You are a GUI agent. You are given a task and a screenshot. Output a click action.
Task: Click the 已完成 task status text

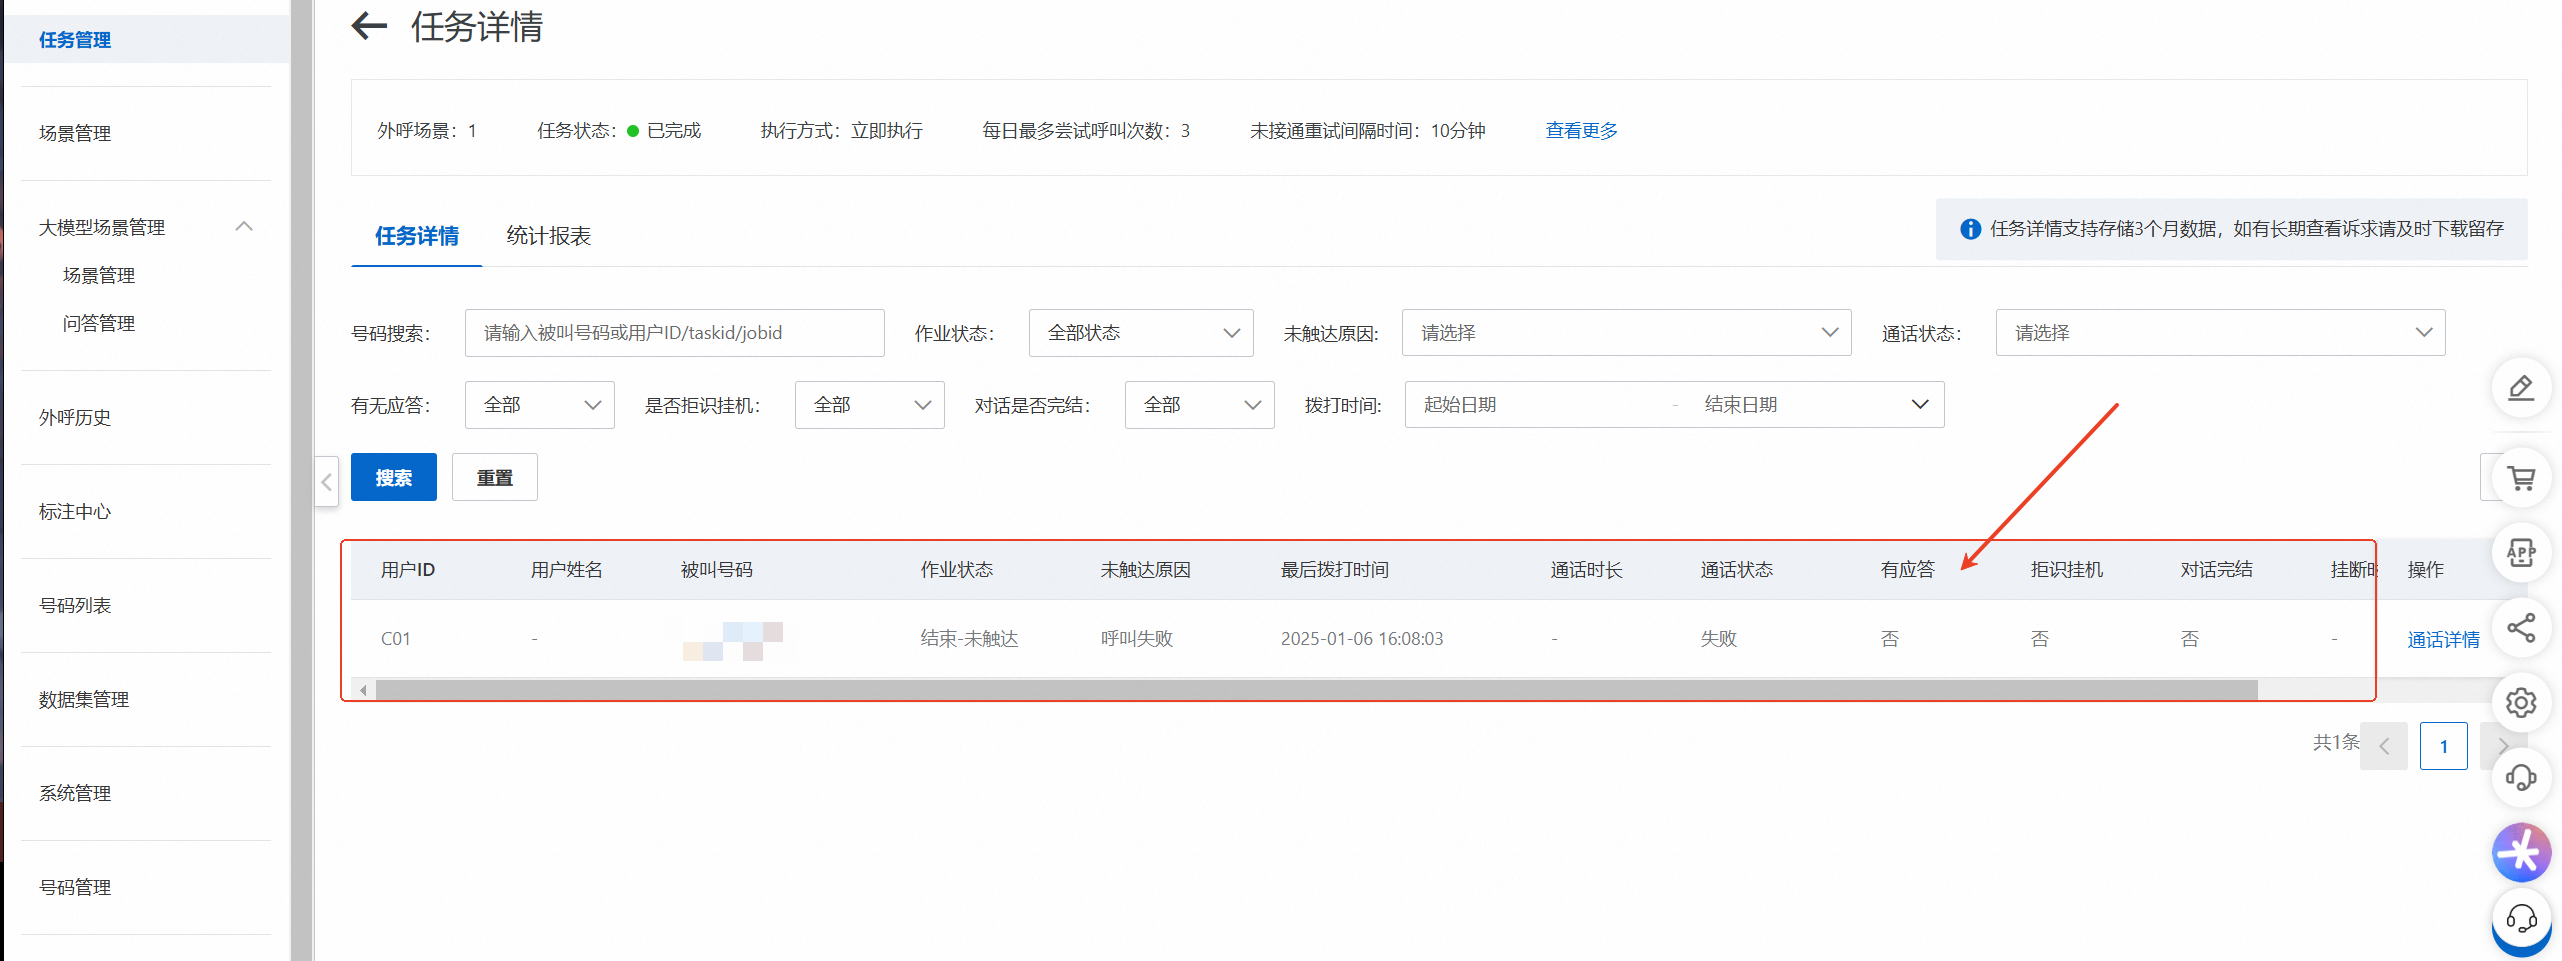tap(674, 131)
